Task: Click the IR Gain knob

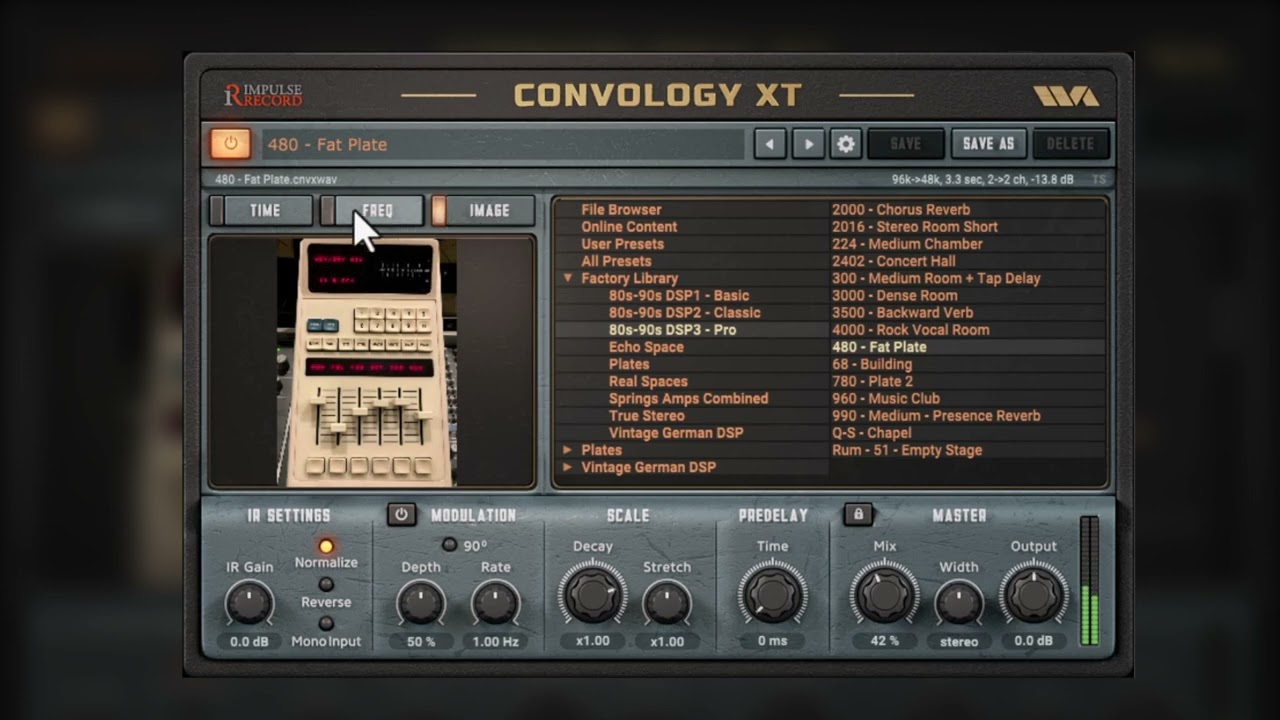Action: [x=249, y=603]
